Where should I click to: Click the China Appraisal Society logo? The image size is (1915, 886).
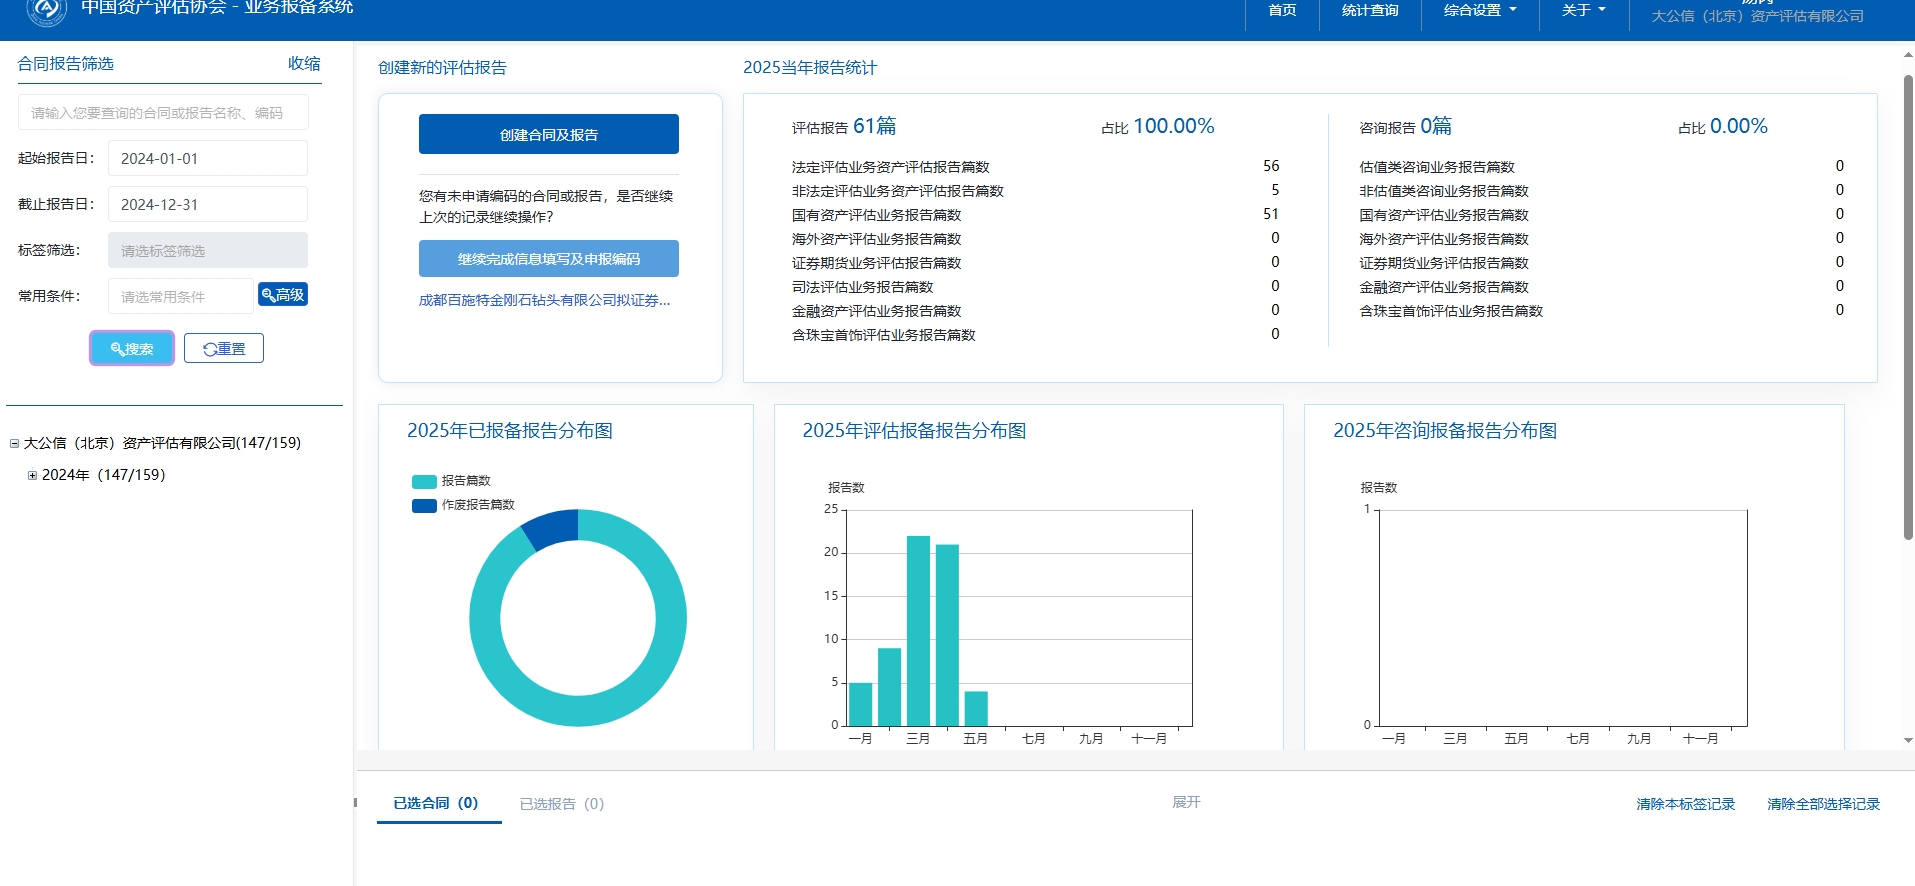pos(46,10)
